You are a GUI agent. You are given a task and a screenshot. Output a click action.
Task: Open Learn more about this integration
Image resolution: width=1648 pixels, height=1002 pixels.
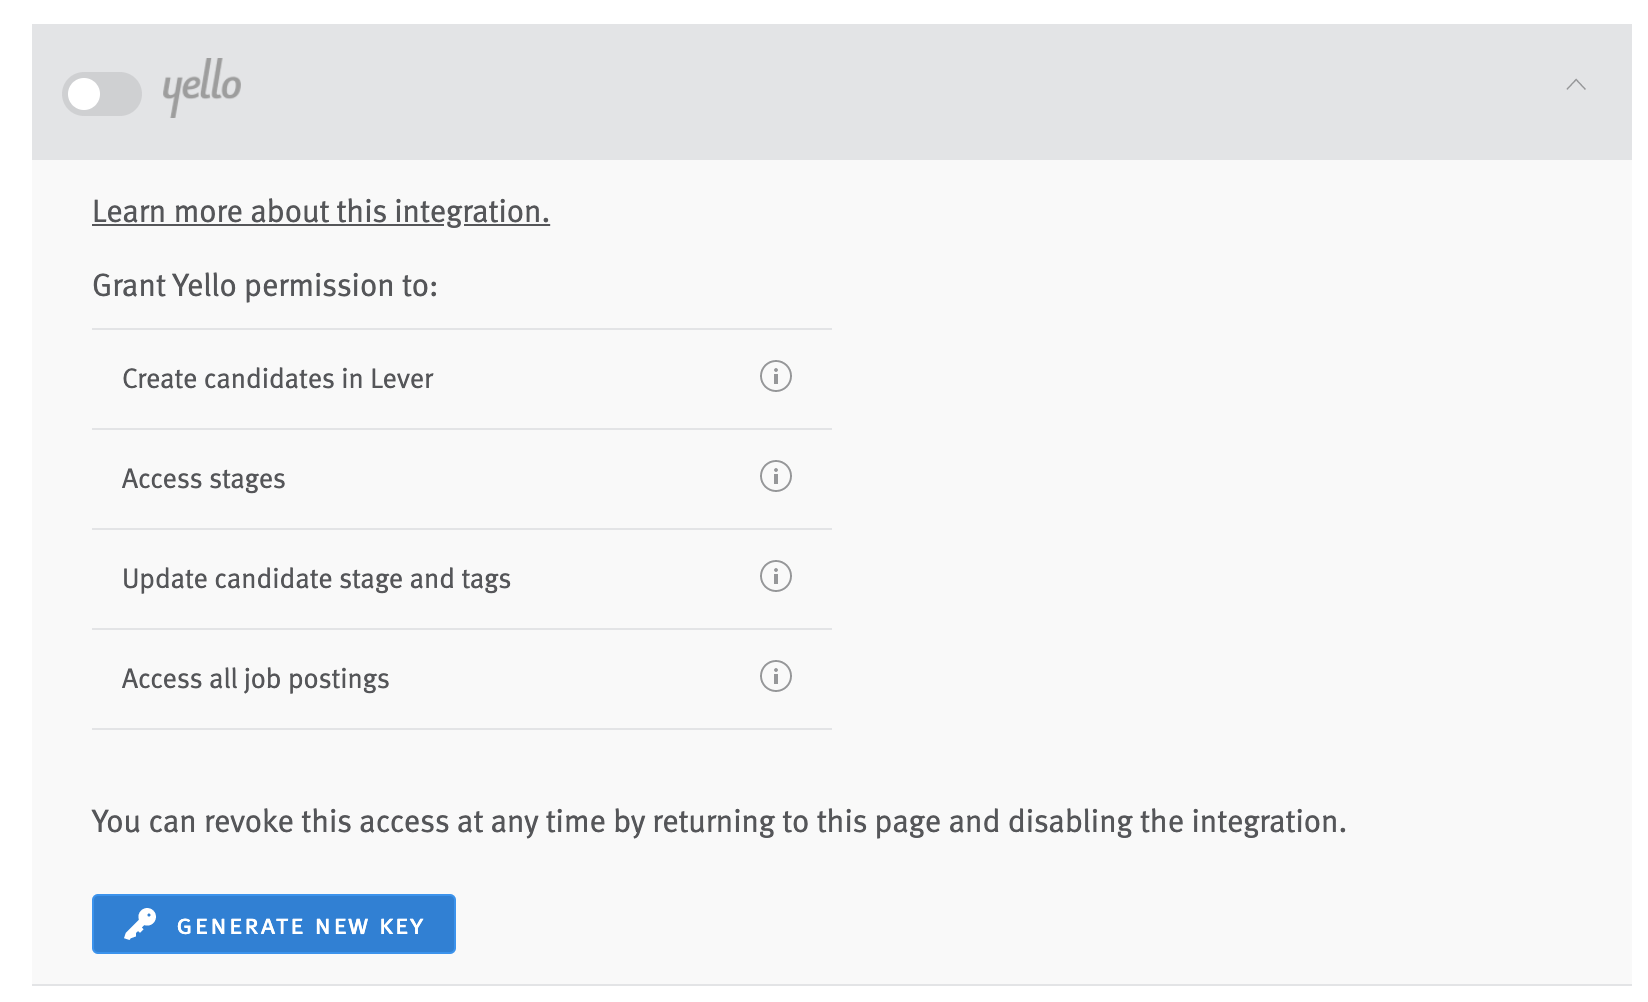click(x=320, y=211)
